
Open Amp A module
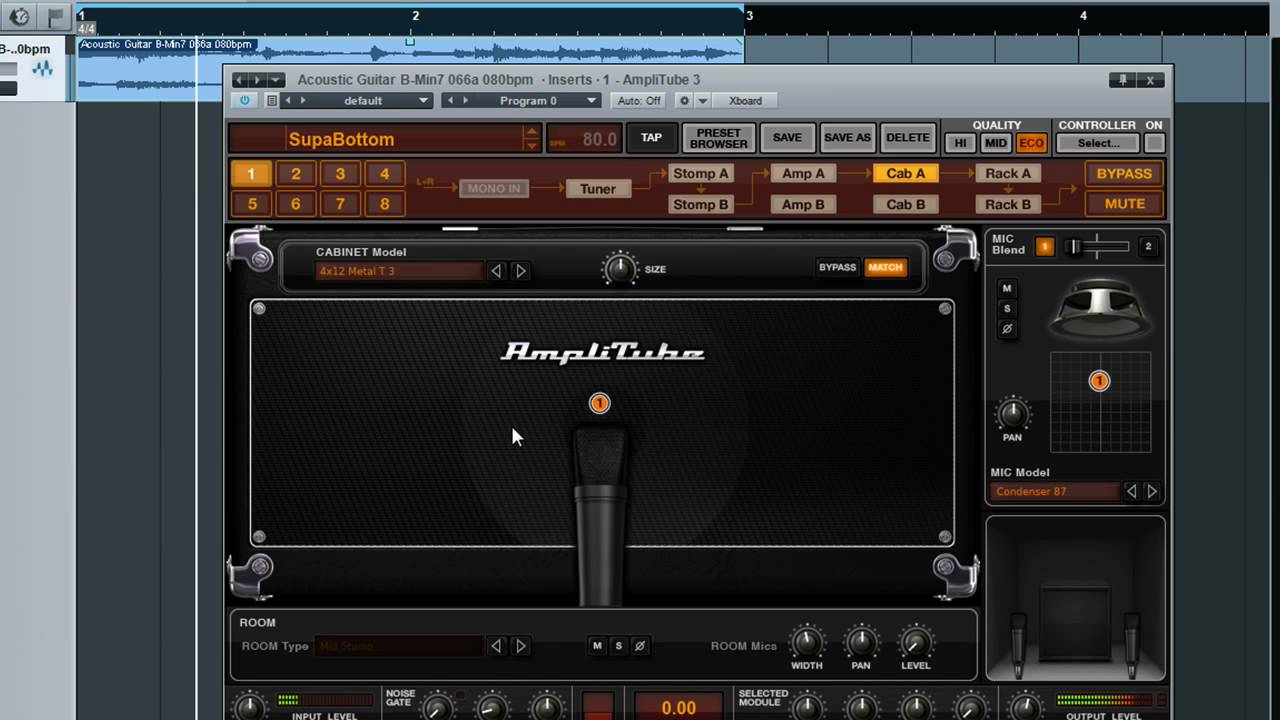coord(804,173)
